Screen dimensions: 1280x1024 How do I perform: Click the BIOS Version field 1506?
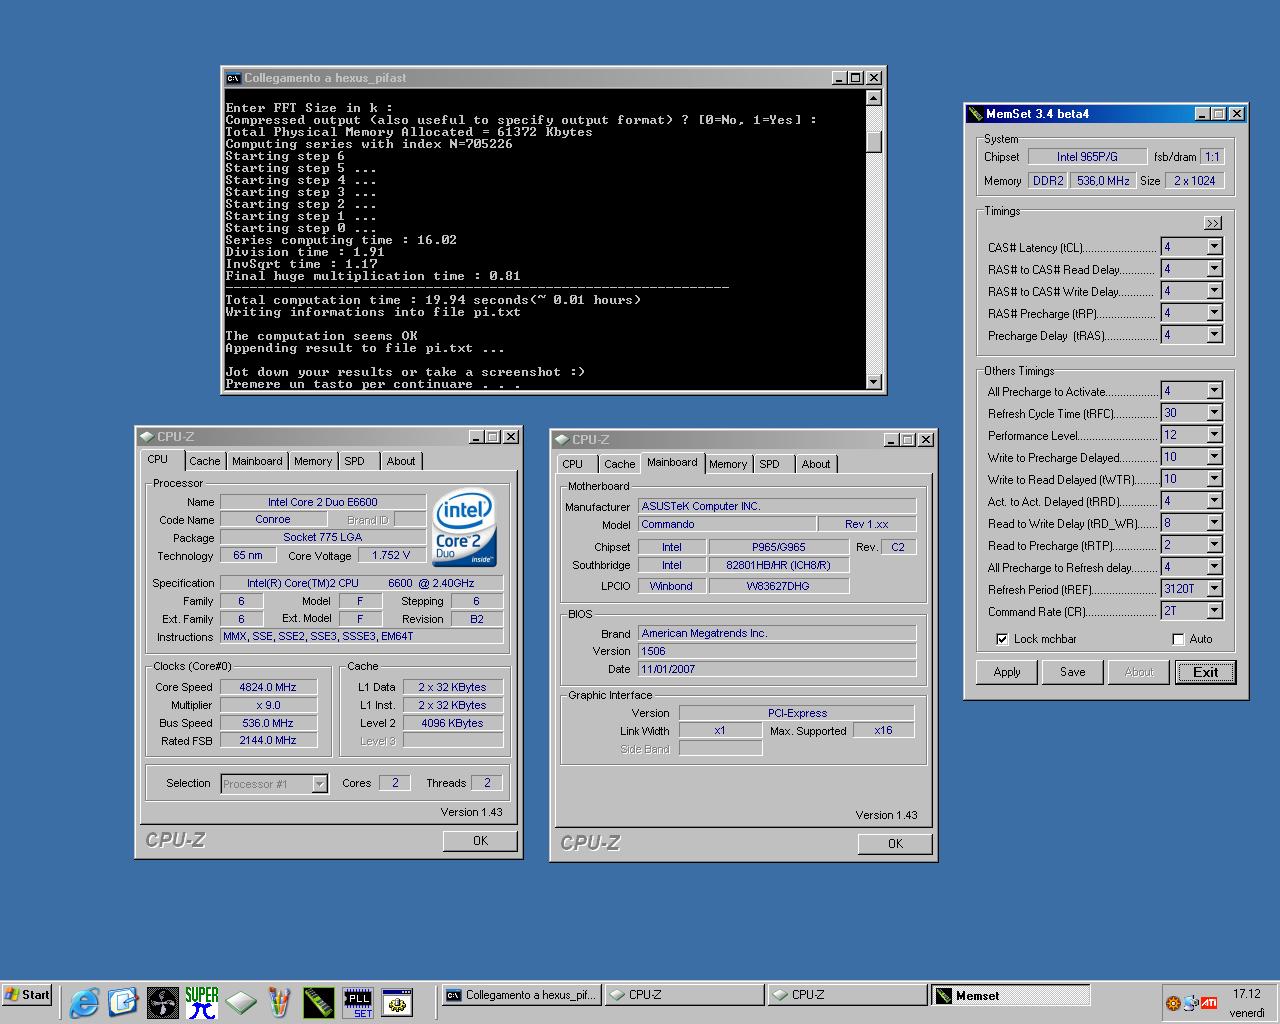[x=777, y=651]
